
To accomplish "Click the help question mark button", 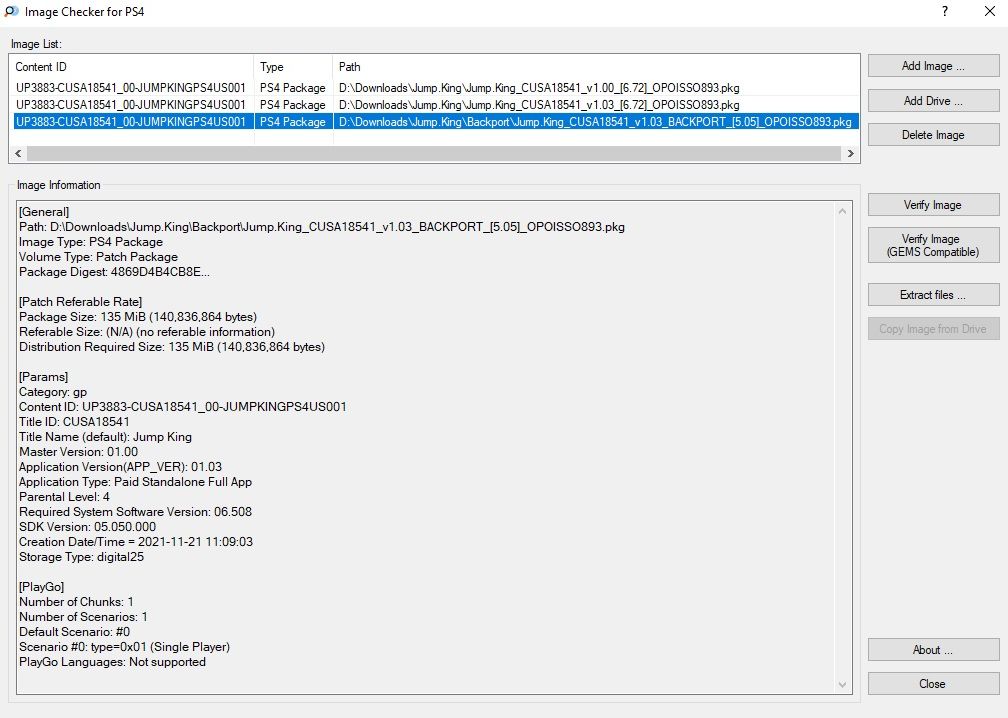I will [944, 12].
